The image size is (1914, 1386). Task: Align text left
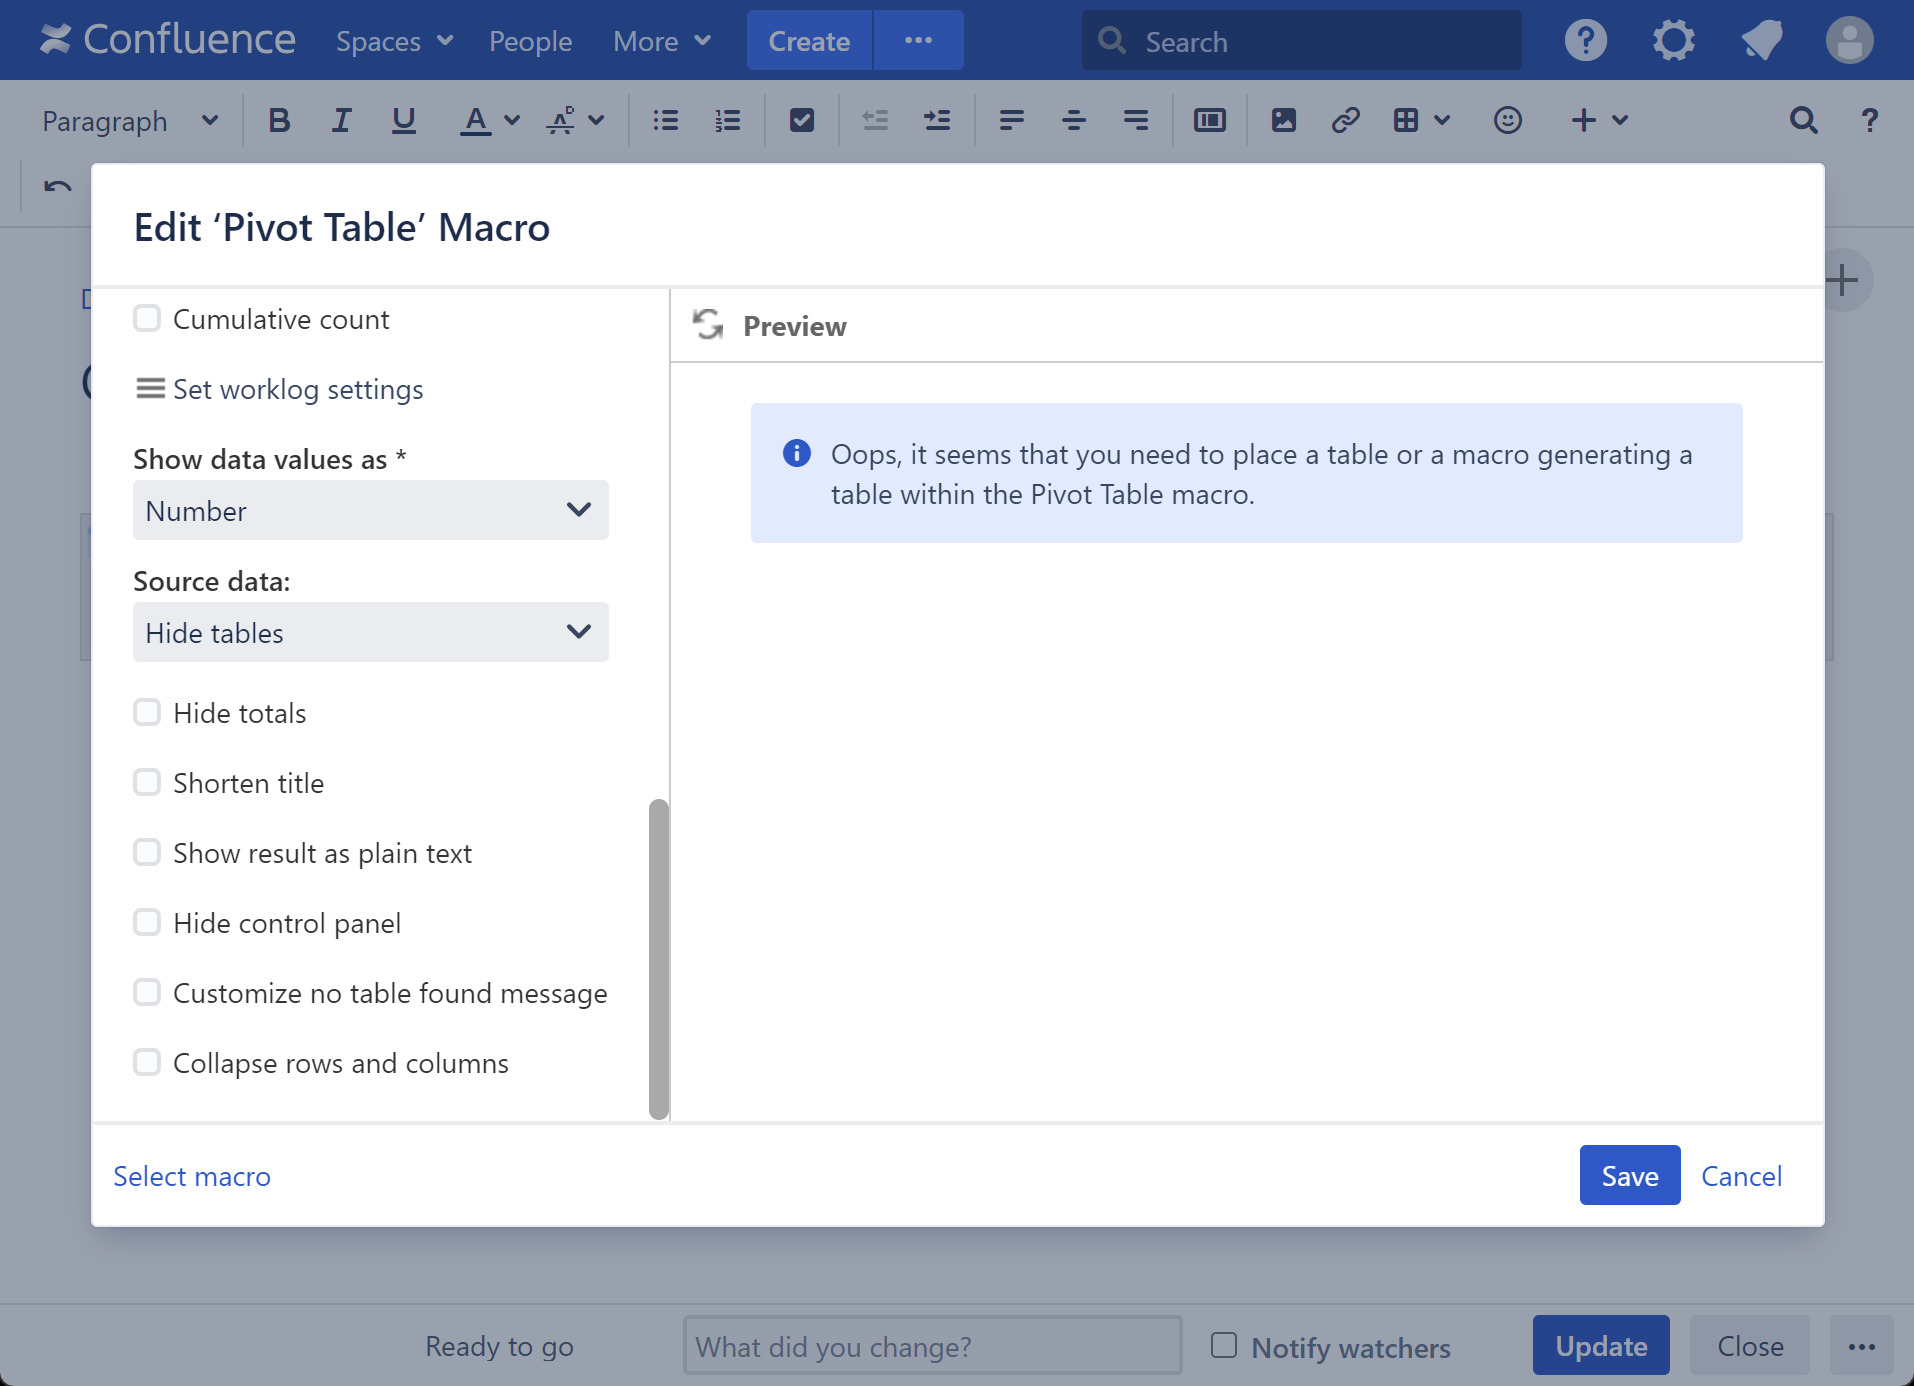pyautogui.click(x=1012, y=121)
